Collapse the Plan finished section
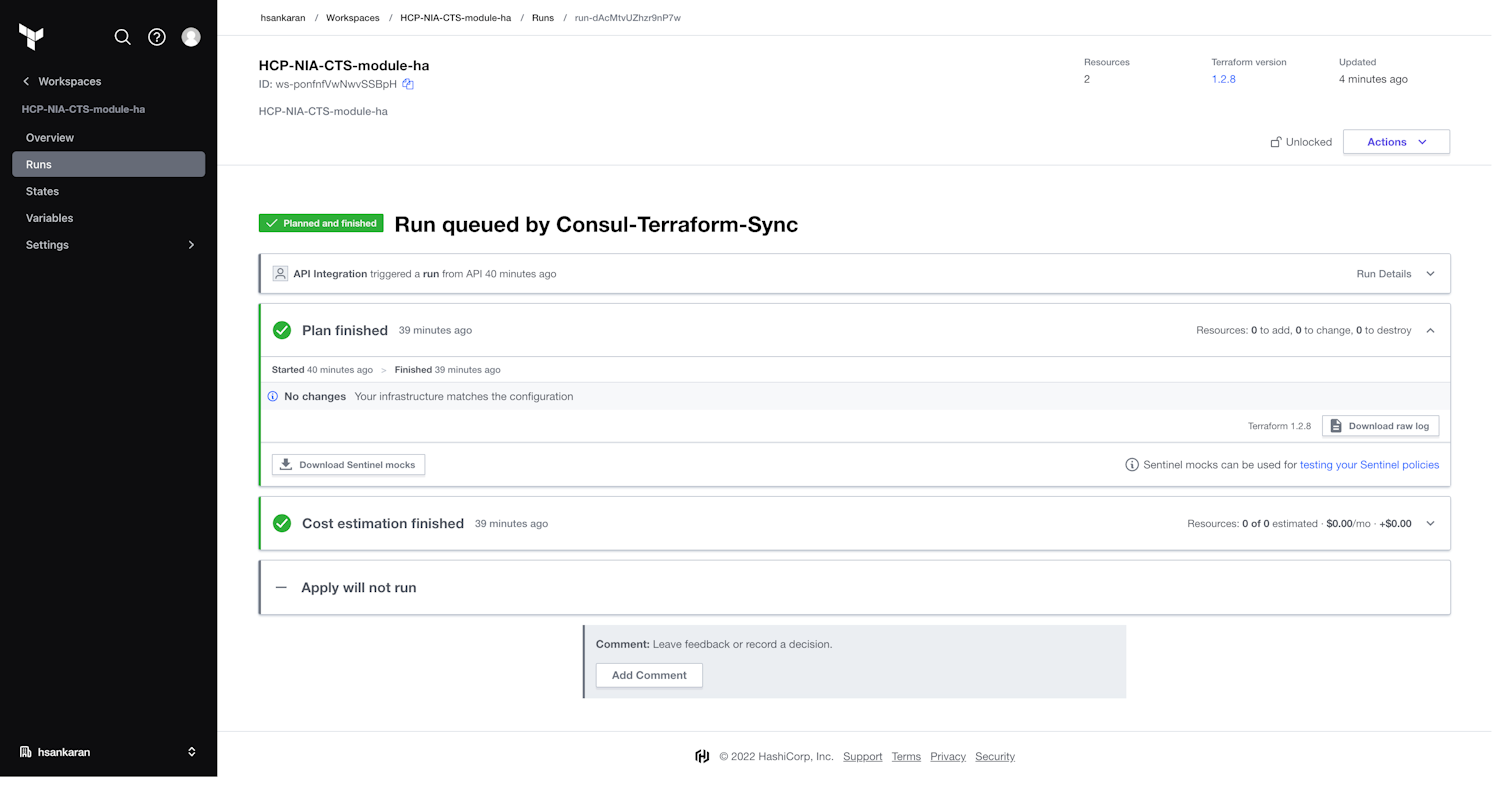 click(1430, 329)
